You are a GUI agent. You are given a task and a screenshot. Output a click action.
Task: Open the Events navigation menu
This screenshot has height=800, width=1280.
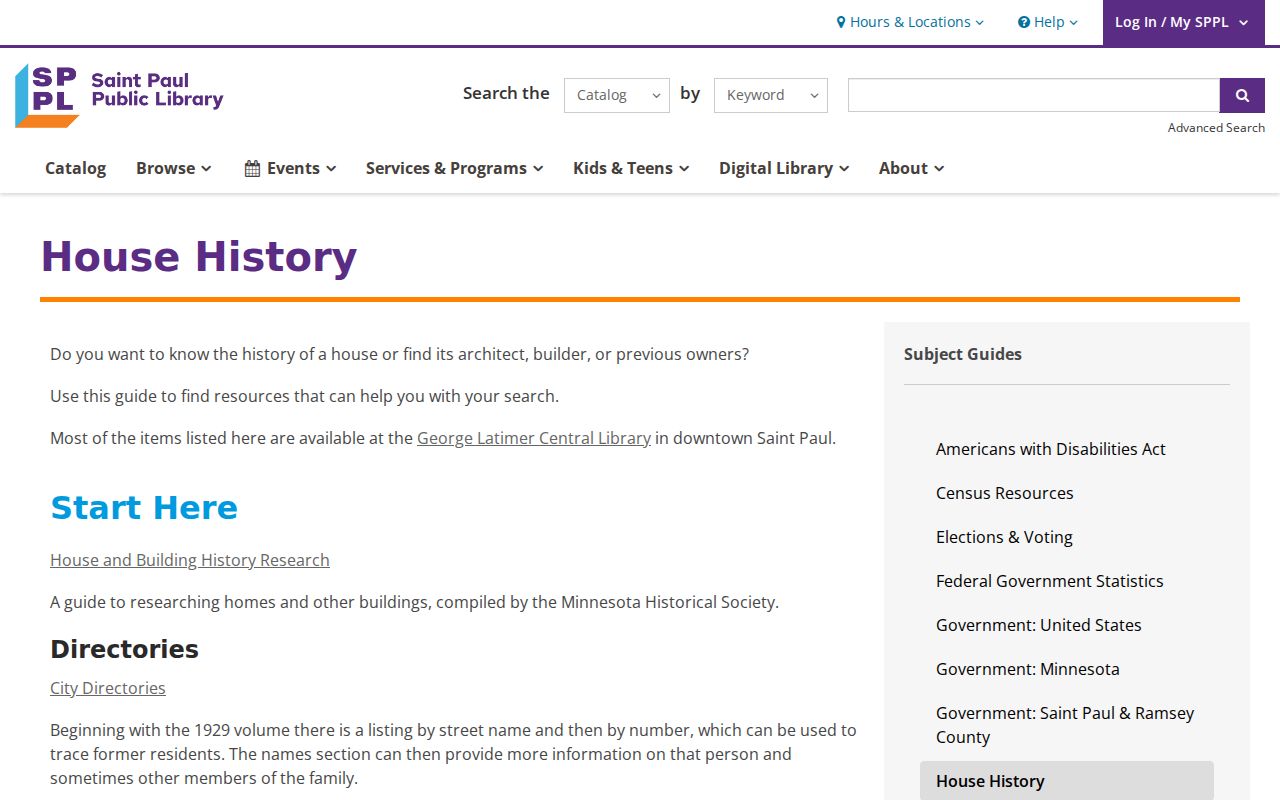point(290,168)
